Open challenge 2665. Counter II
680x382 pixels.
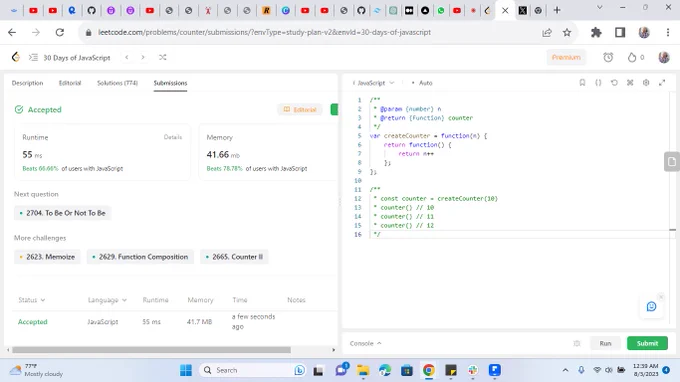point(234,257)
